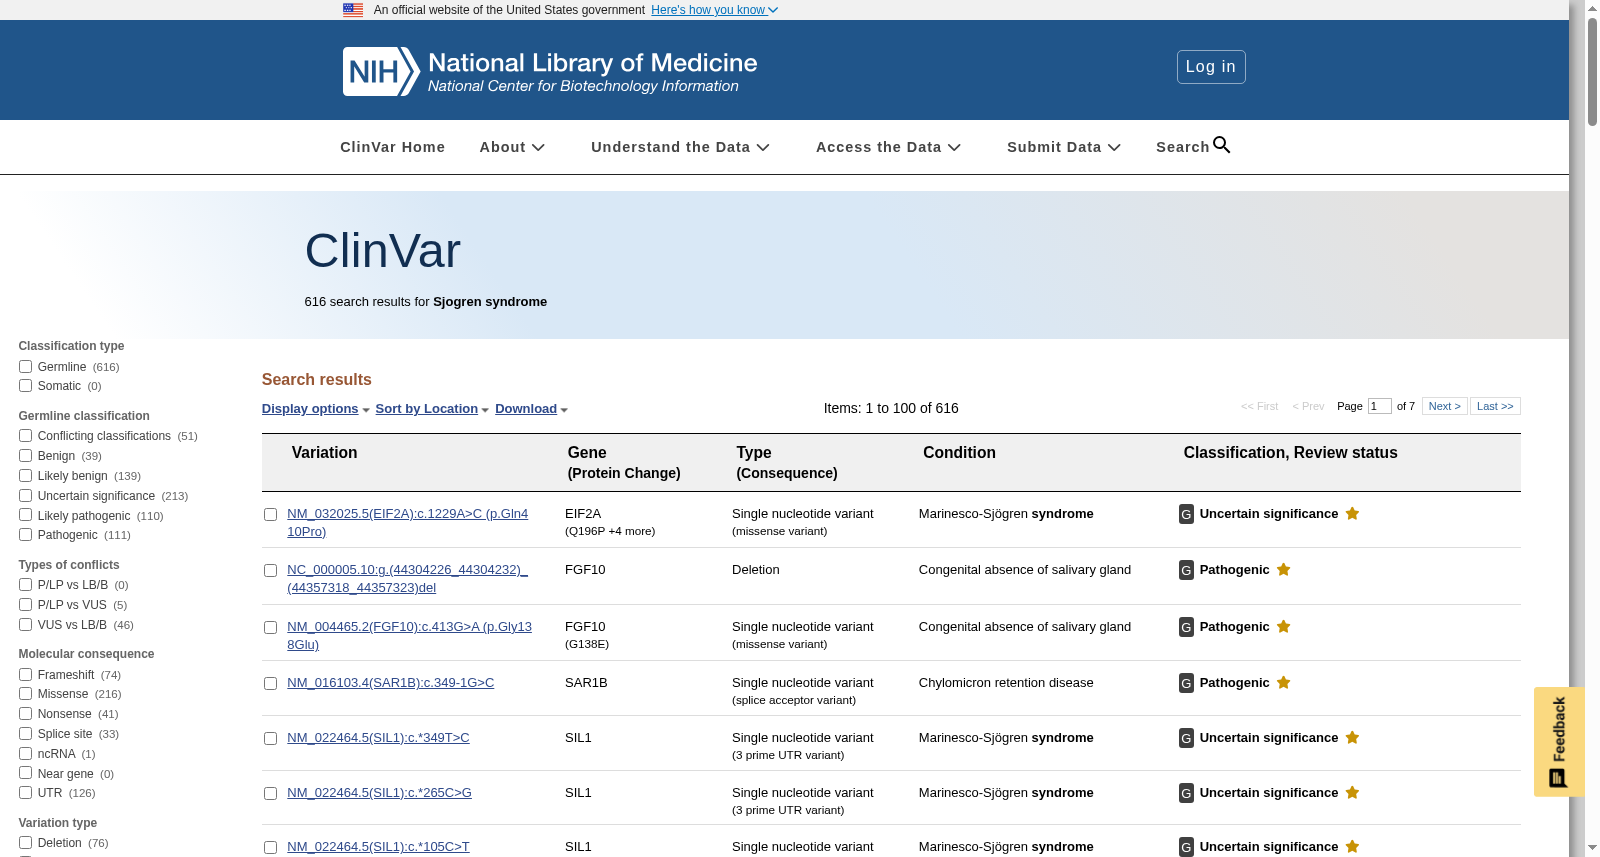This screenshot has width=1600, height=857.
Task: Open the Display options dropdown
Action: pos(315,409)
